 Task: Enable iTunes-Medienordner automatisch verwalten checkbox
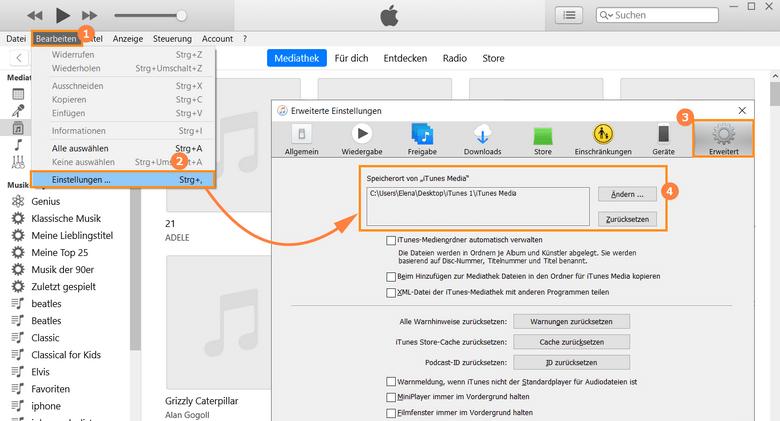[391, 240]
